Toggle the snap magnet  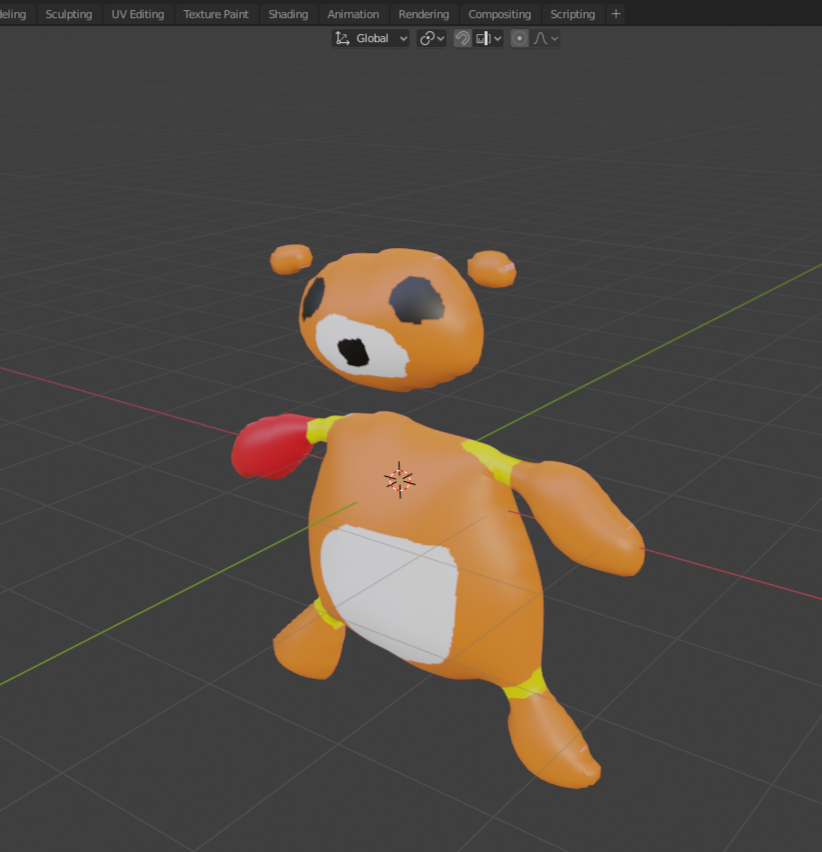[462, 39]
